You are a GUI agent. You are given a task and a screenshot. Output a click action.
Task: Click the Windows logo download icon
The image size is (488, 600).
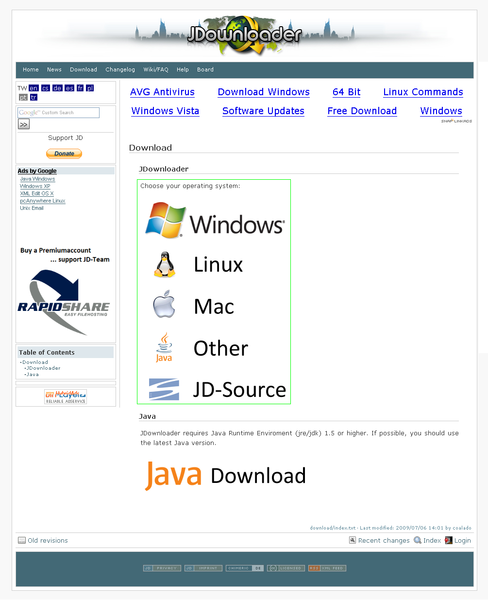pos(166,220)
